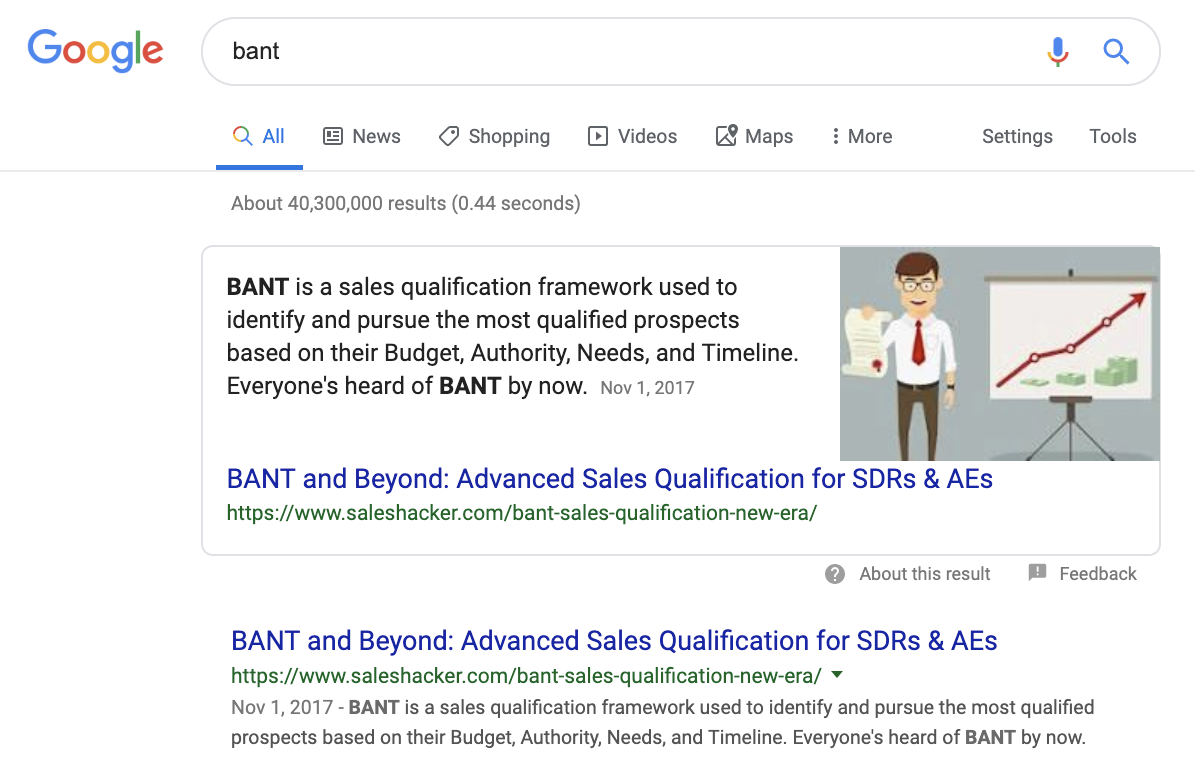Click the Videos play icon

(598, 137)
